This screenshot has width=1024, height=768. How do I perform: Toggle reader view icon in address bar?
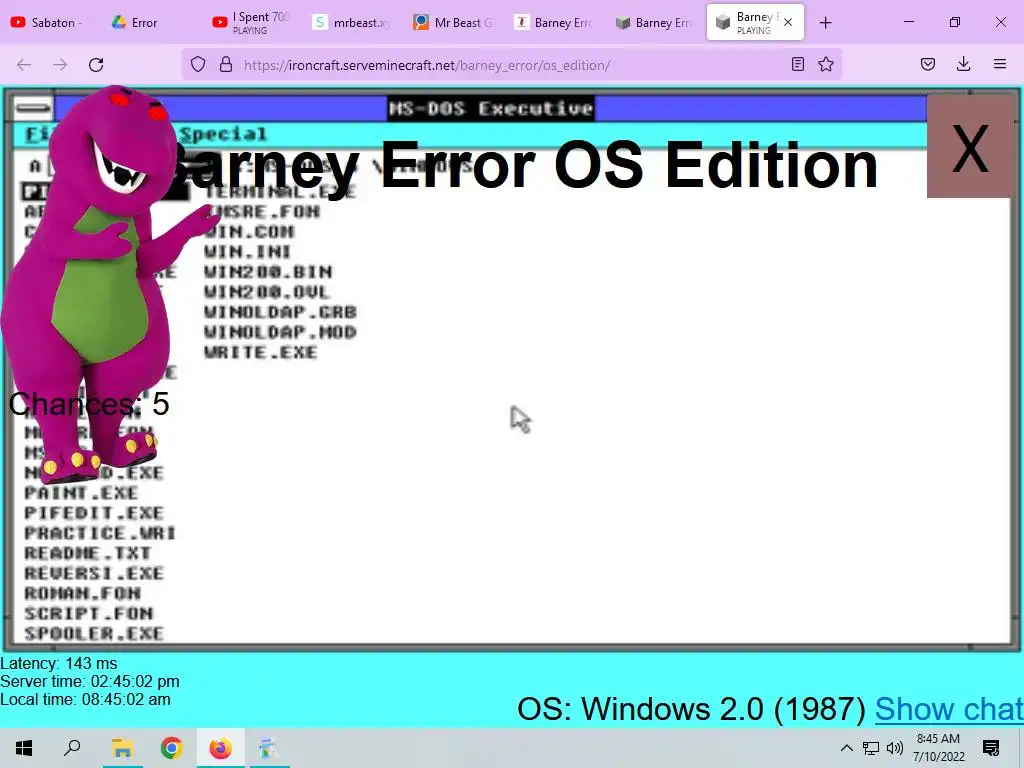pos(797,64)
